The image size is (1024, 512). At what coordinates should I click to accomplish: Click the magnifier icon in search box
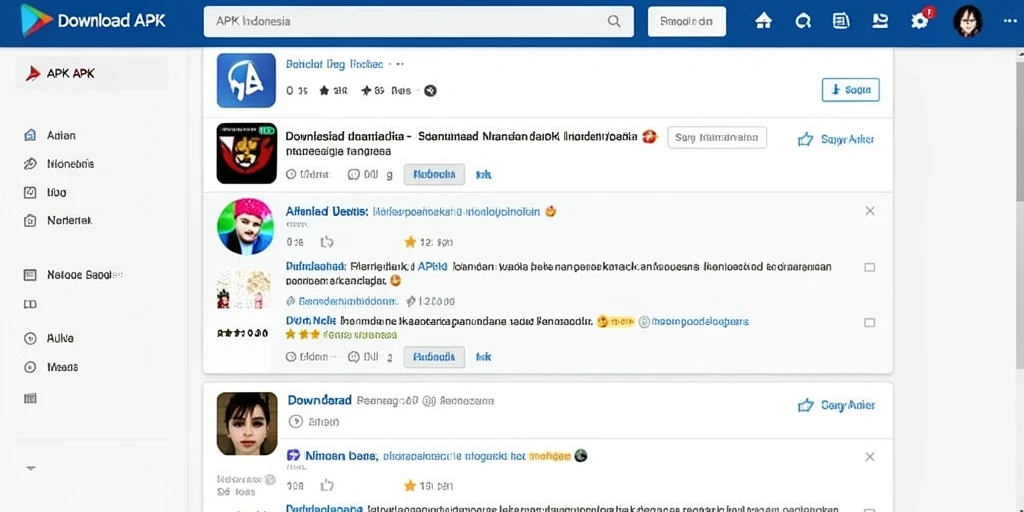[x=614, y=22]
